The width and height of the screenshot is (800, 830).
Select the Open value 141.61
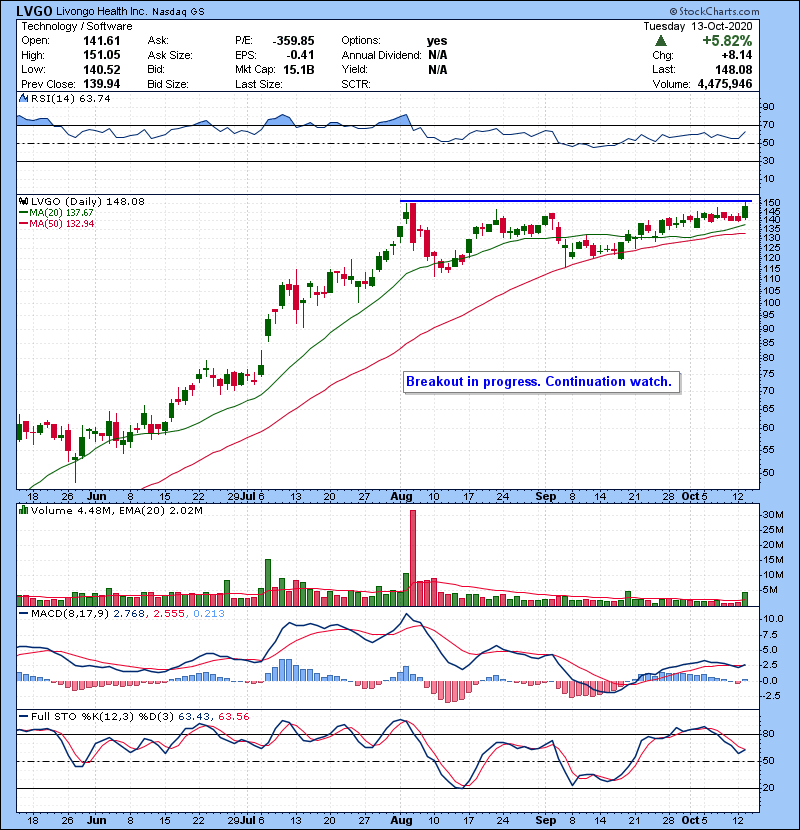pyautogui.click(x=102, y=41)
